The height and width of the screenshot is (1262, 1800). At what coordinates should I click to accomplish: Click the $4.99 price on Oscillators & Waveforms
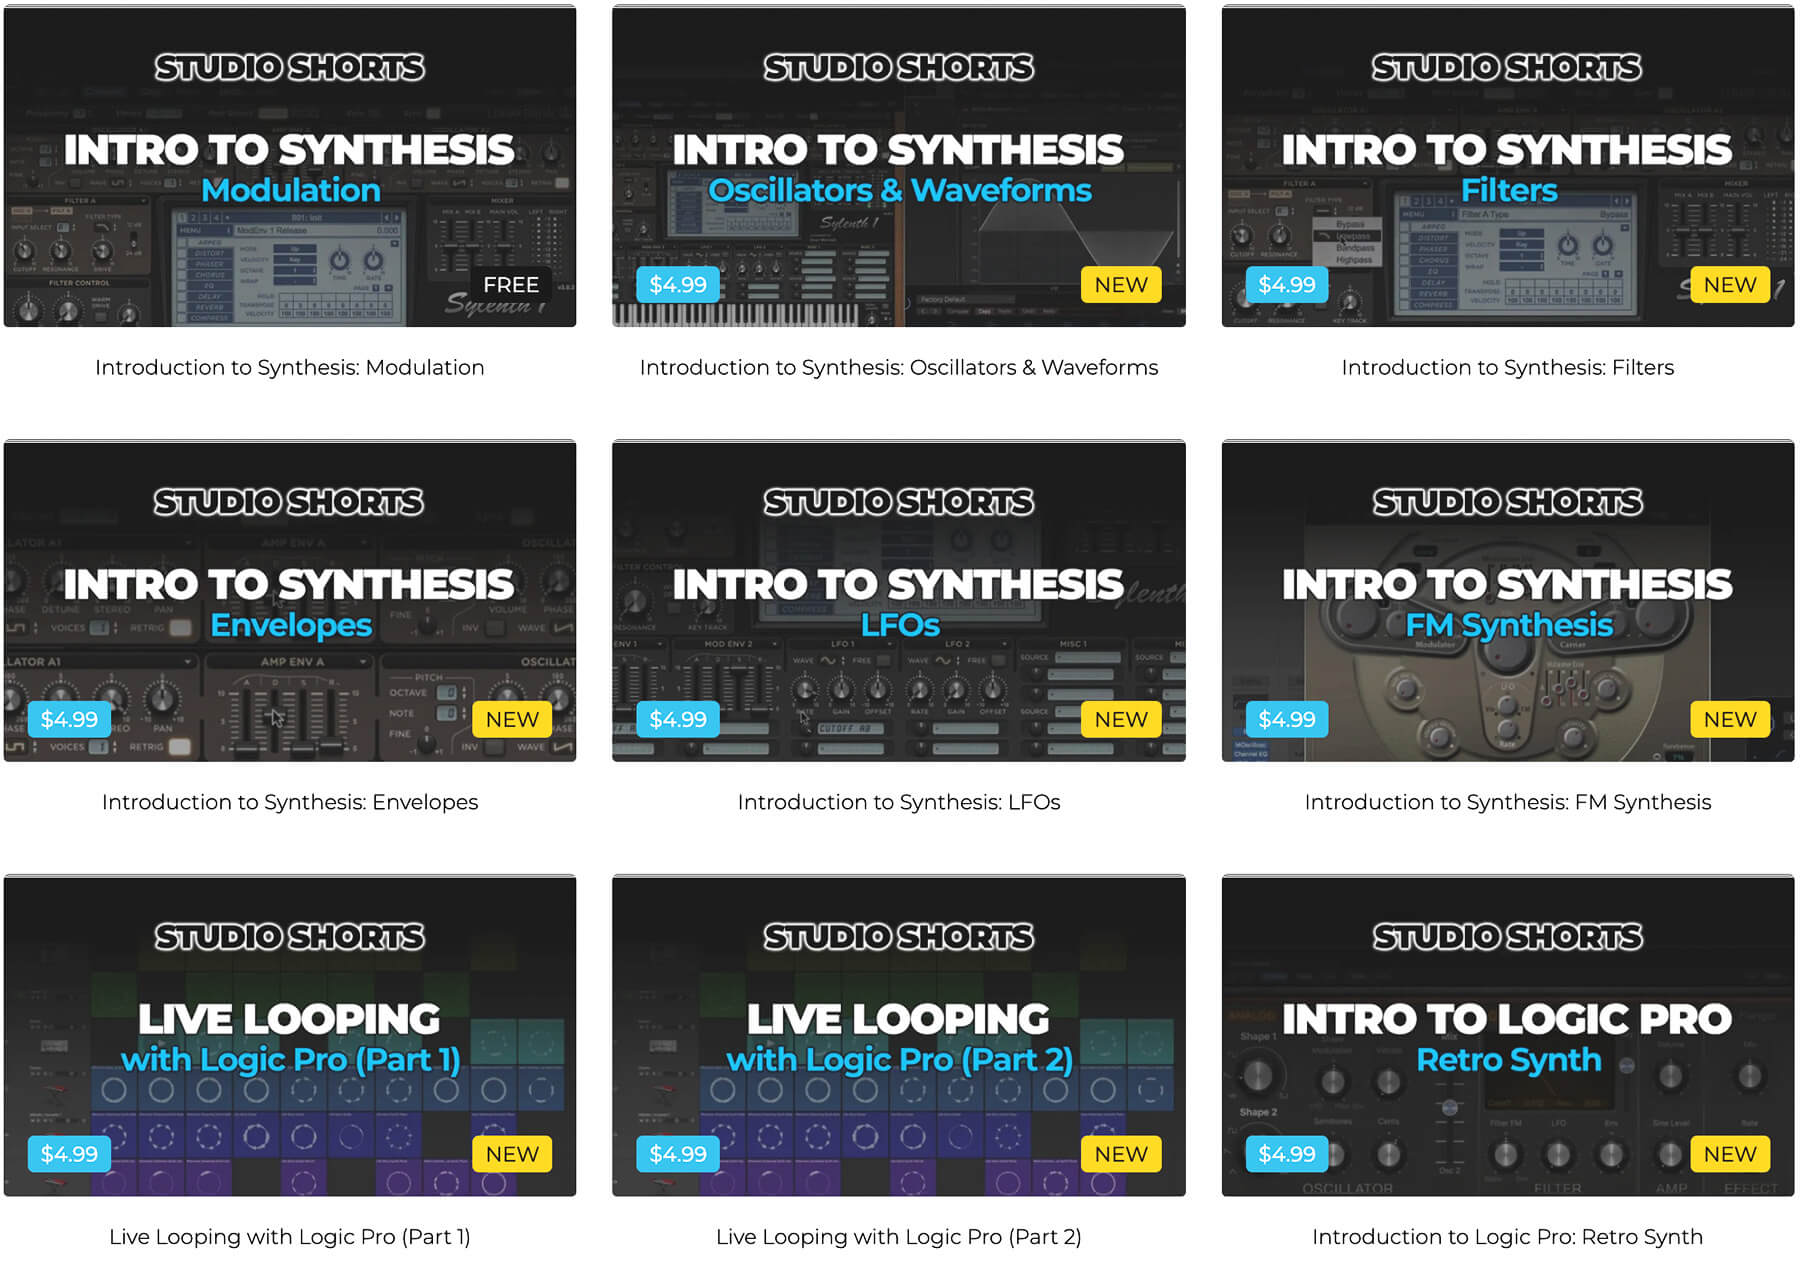[678, 285]
